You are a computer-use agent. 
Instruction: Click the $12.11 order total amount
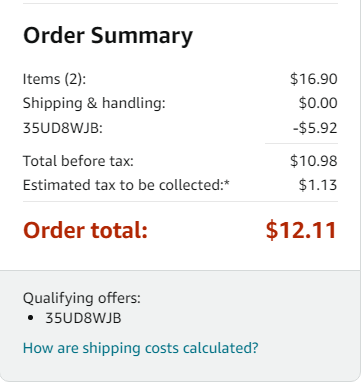tap(301, 230)
